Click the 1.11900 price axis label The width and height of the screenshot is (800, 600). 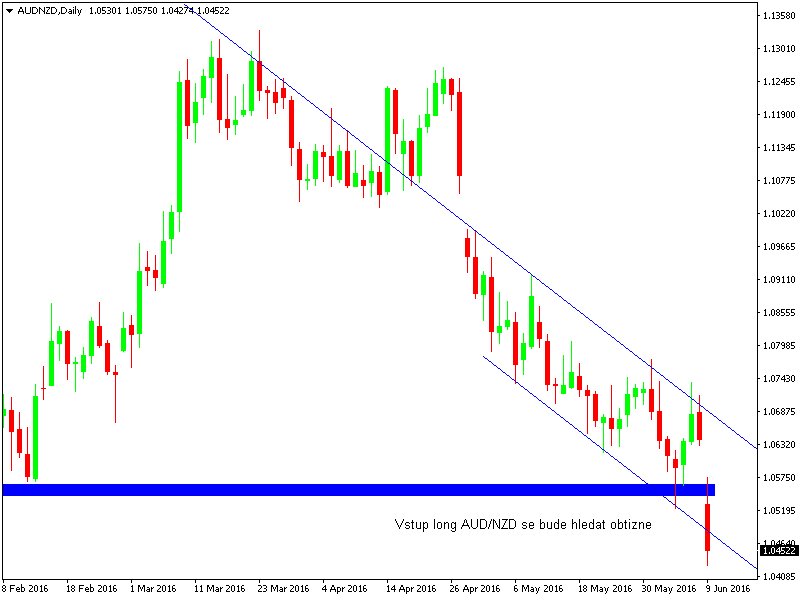[x=779, y=114]
